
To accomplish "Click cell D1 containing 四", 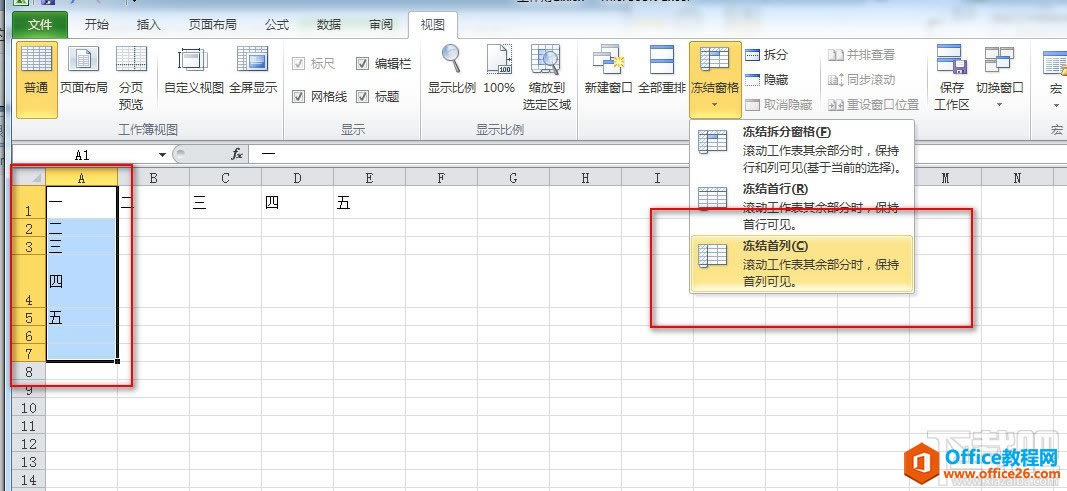I will [297, 203].
